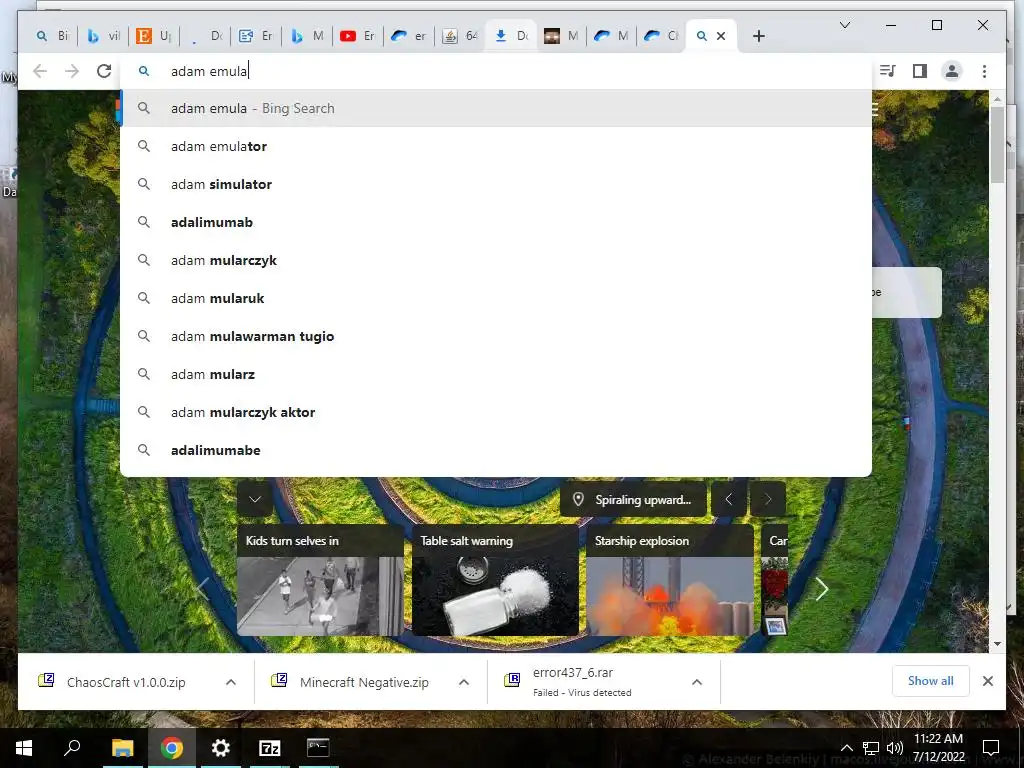Open Command Prompt taskbar icon

(x=318, y=748)
